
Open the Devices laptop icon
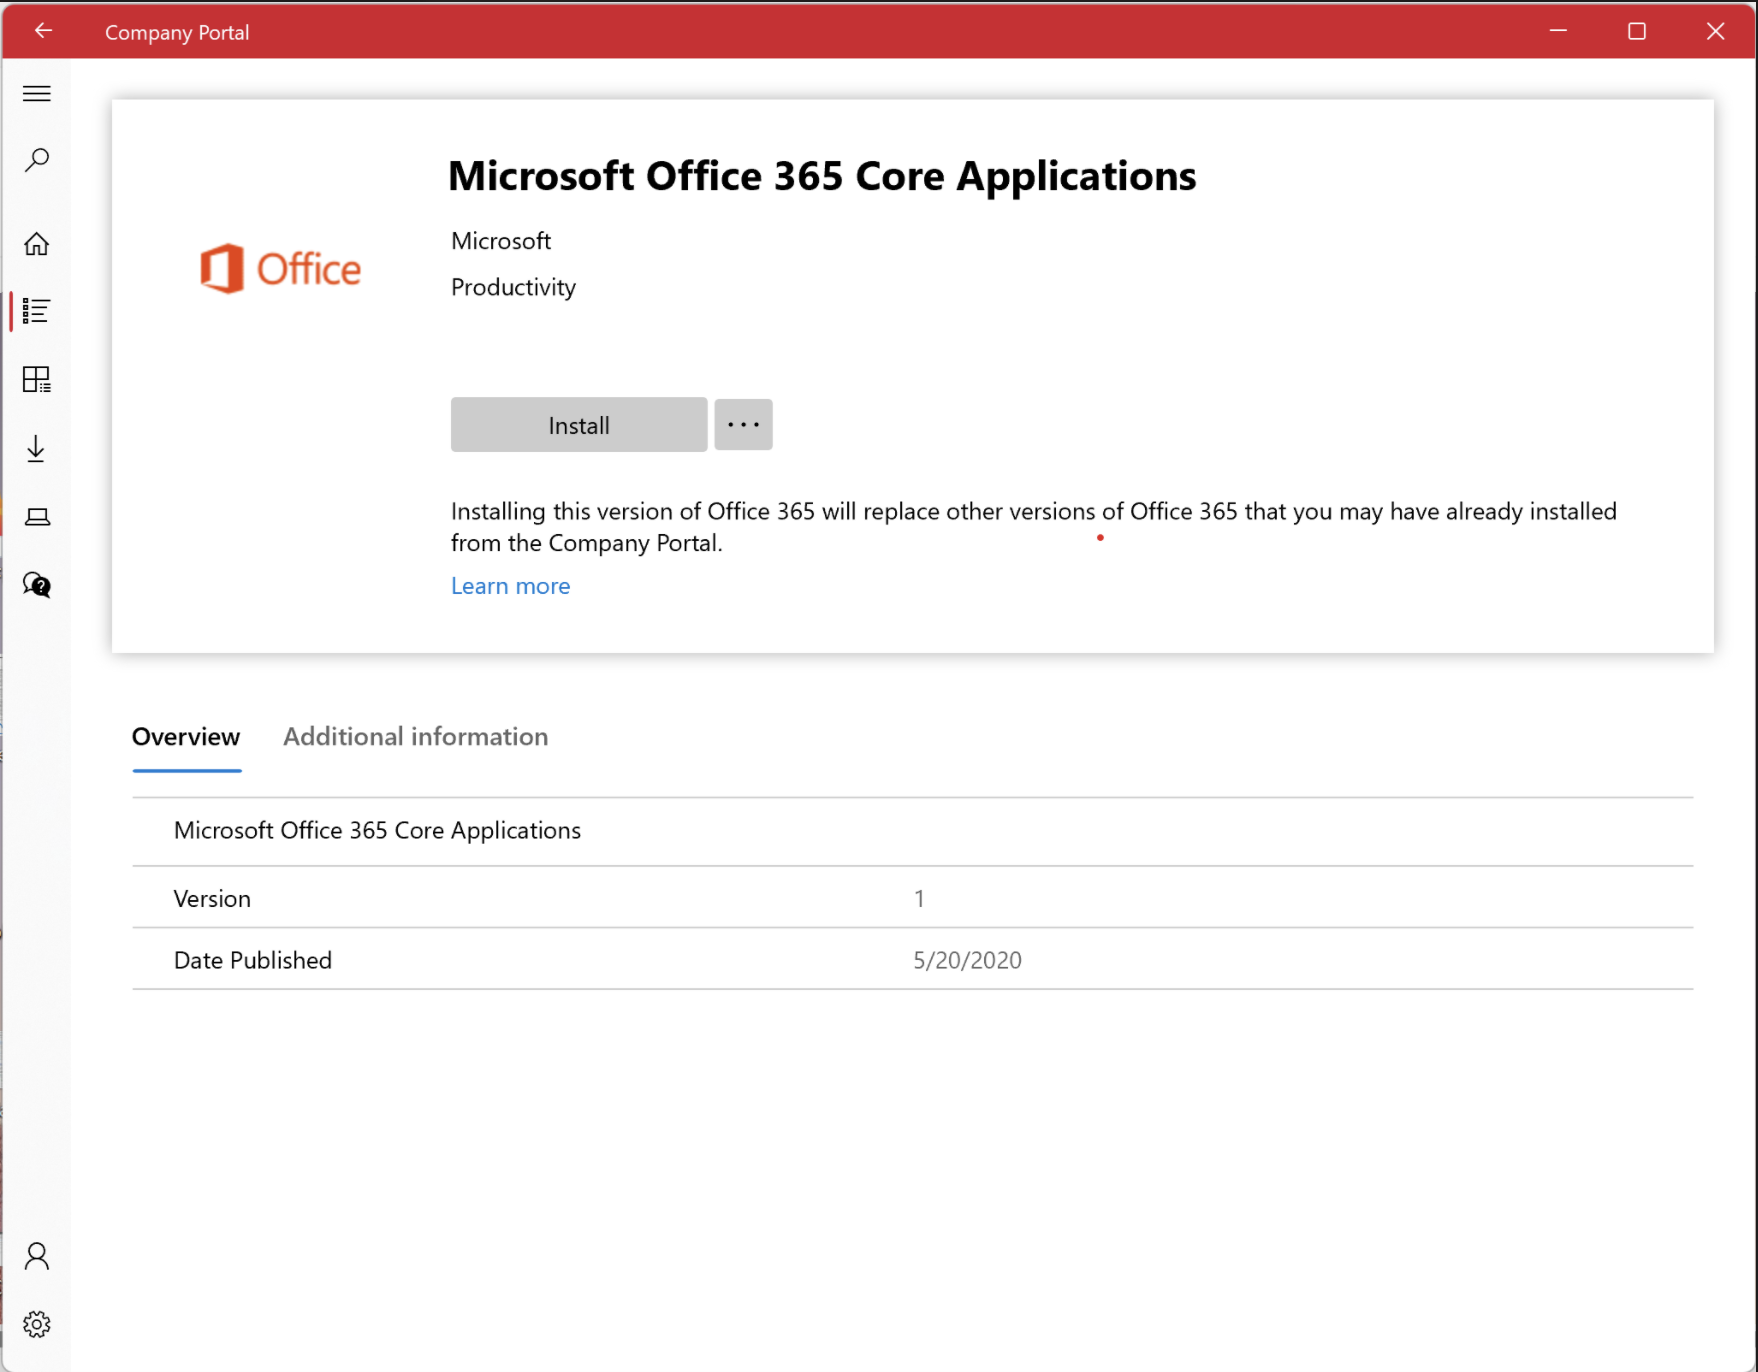click(37, 517)
